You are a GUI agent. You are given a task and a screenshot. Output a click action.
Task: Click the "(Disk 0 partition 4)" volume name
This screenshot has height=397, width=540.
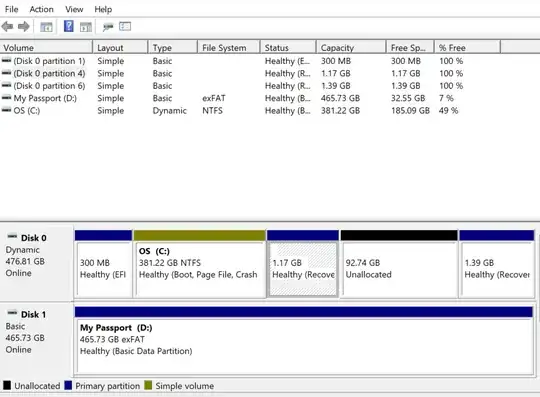pyautogui.click(x=49, y=73)
